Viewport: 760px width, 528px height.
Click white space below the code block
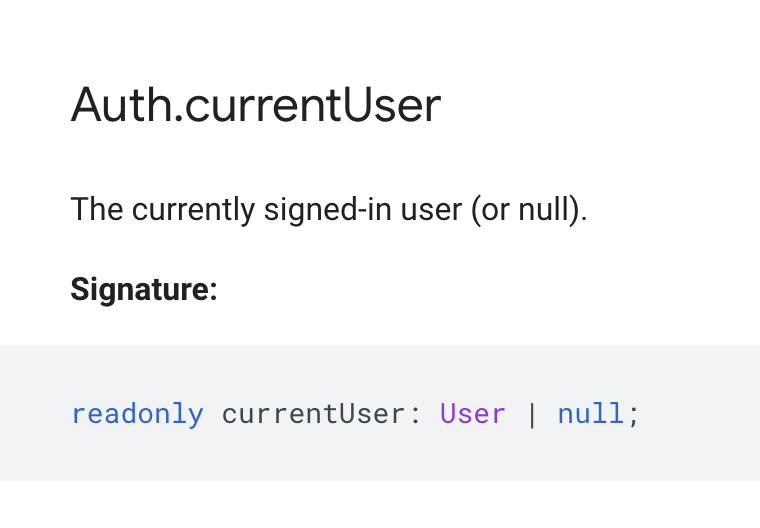coord(380,505)
